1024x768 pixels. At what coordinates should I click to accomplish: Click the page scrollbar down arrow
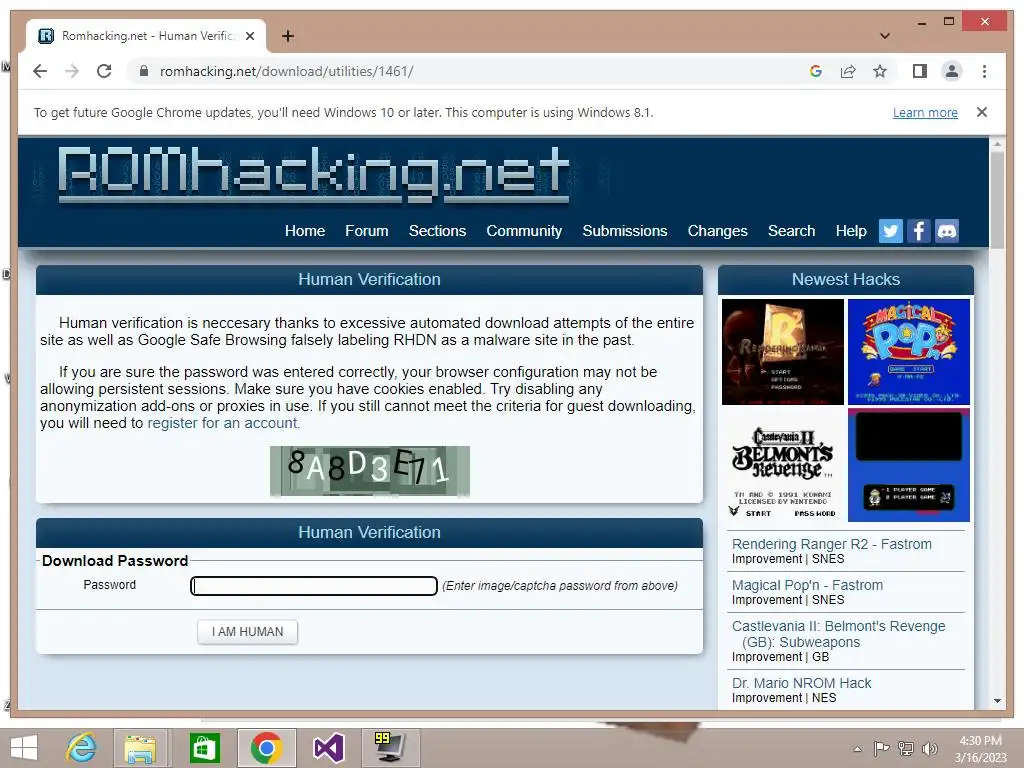pyautogui.click(x=997, y=701)
